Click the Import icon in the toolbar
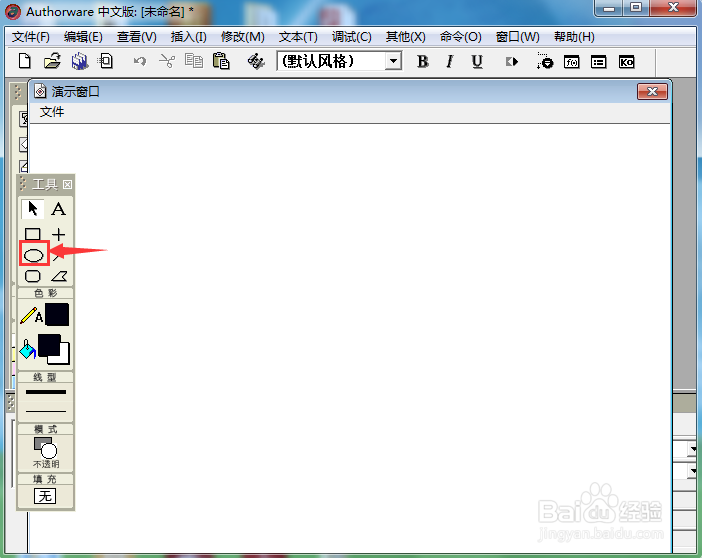 click(x=106, y=61)
